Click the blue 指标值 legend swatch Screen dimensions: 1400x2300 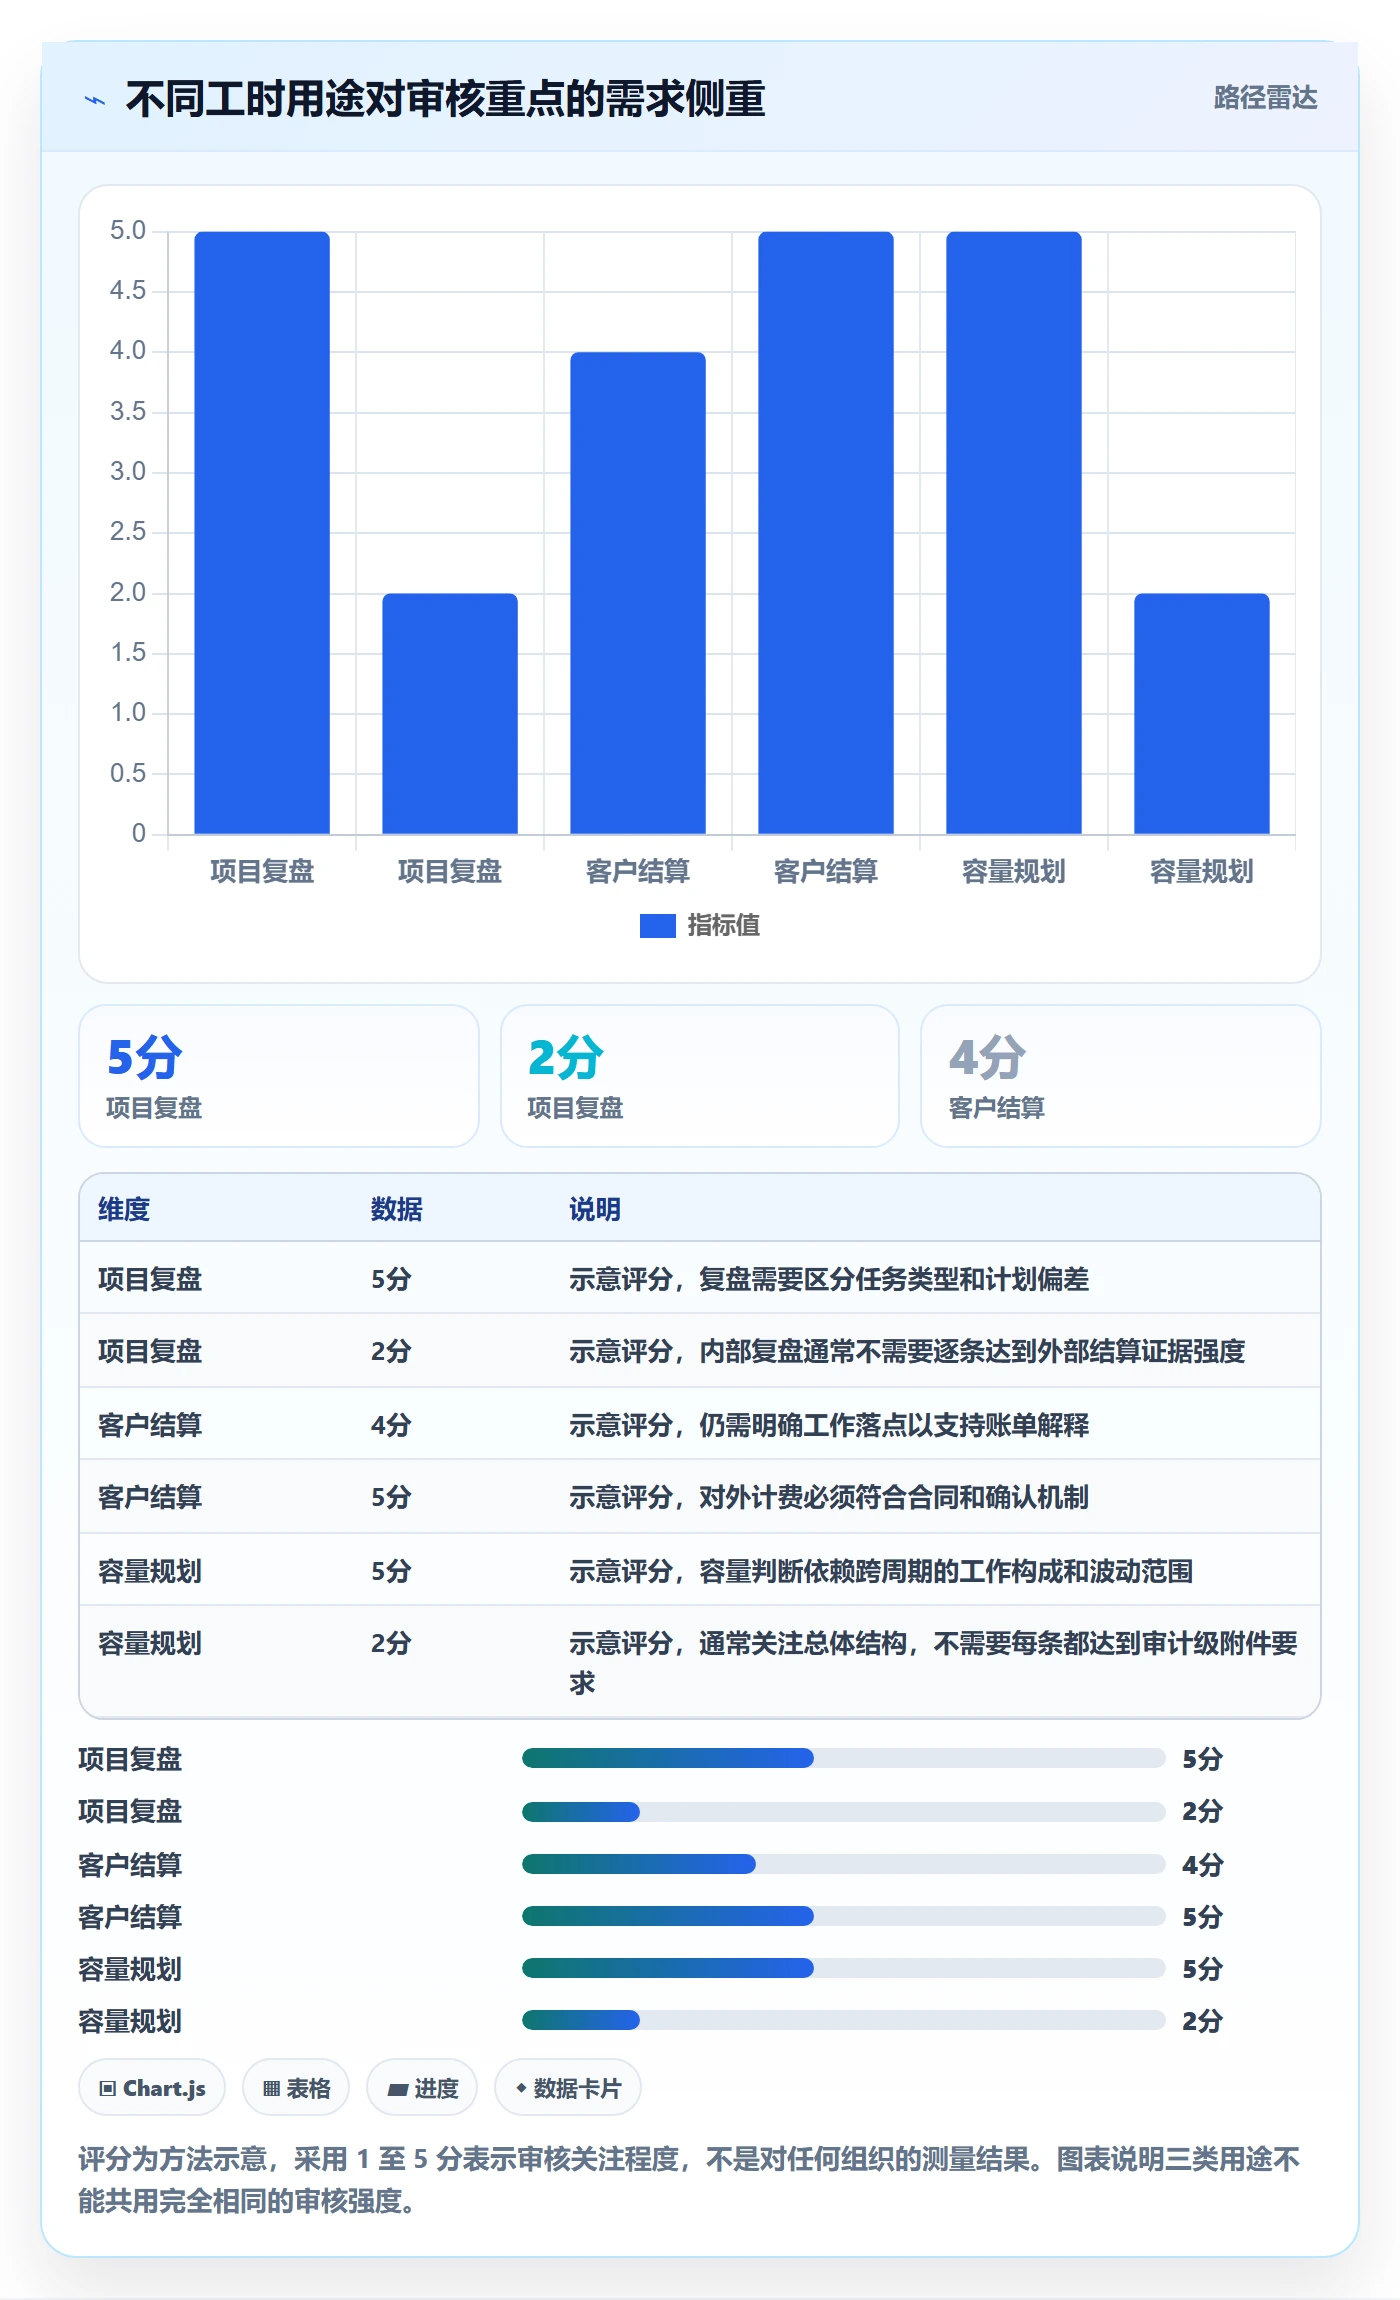coord(657,926)
